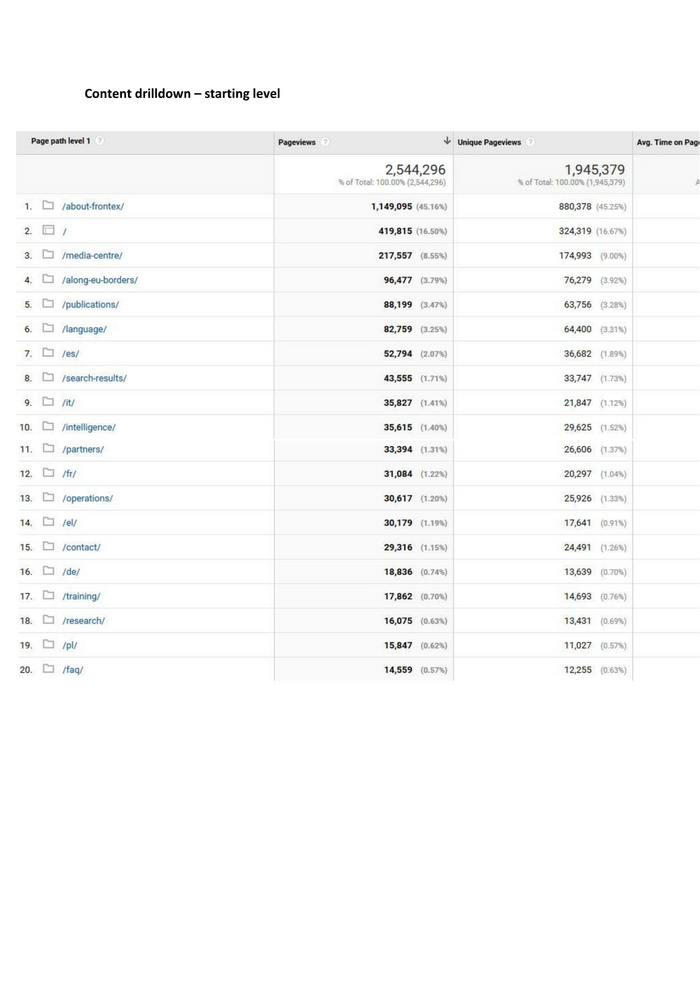This screenshot has width=700, height=990.
Task: Open the /partners/ page path link
Action: click(x=83, y=449)
